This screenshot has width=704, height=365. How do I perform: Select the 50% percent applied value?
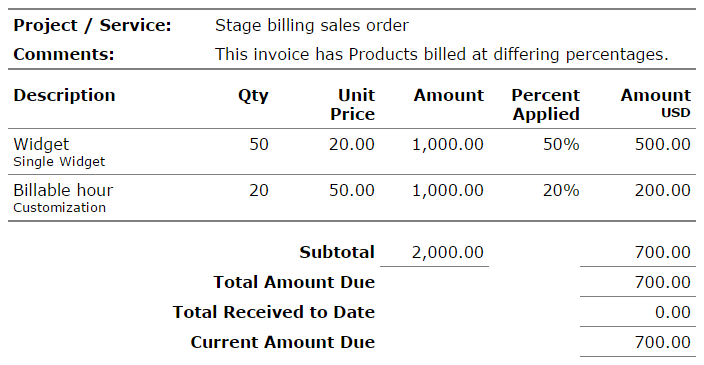click(x=561, y=144)
